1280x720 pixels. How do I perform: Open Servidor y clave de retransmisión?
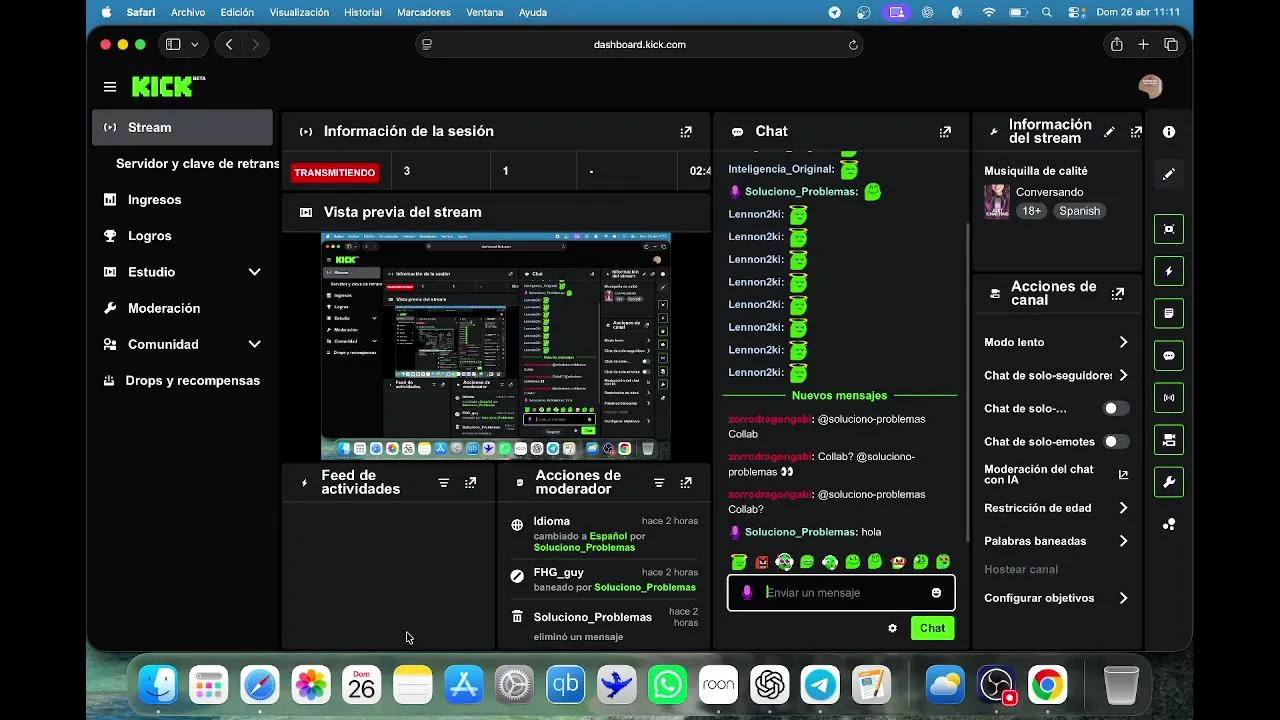tap(196, 164)
